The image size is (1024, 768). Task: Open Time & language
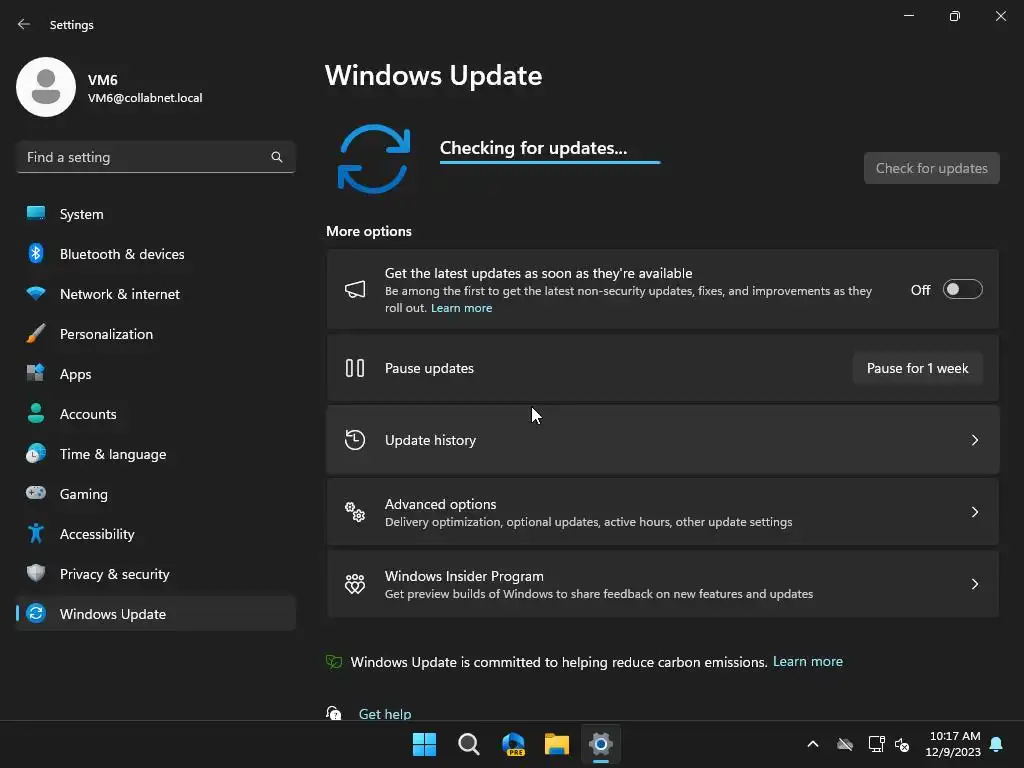(x=155, y=454)
